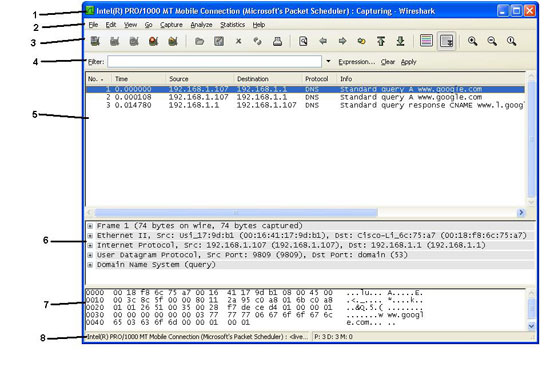550x383 pixels.
Task: Stop the running capture
Action: coord(153,41)
